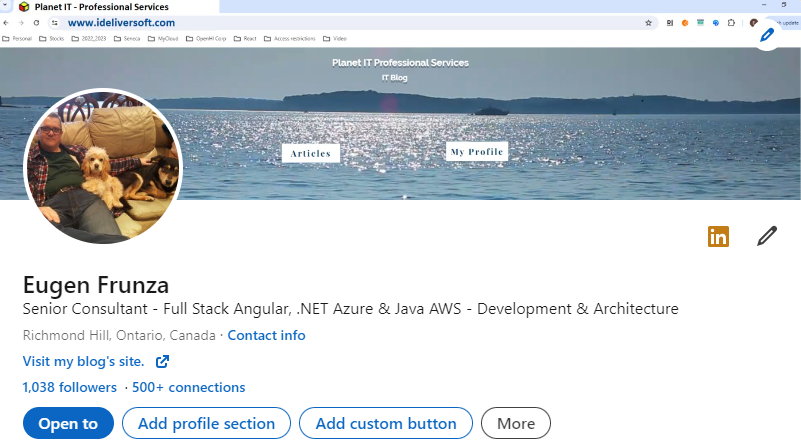View the 1,038 followers link
Viewport: 801px width, 444px height.
pos(69,388)
